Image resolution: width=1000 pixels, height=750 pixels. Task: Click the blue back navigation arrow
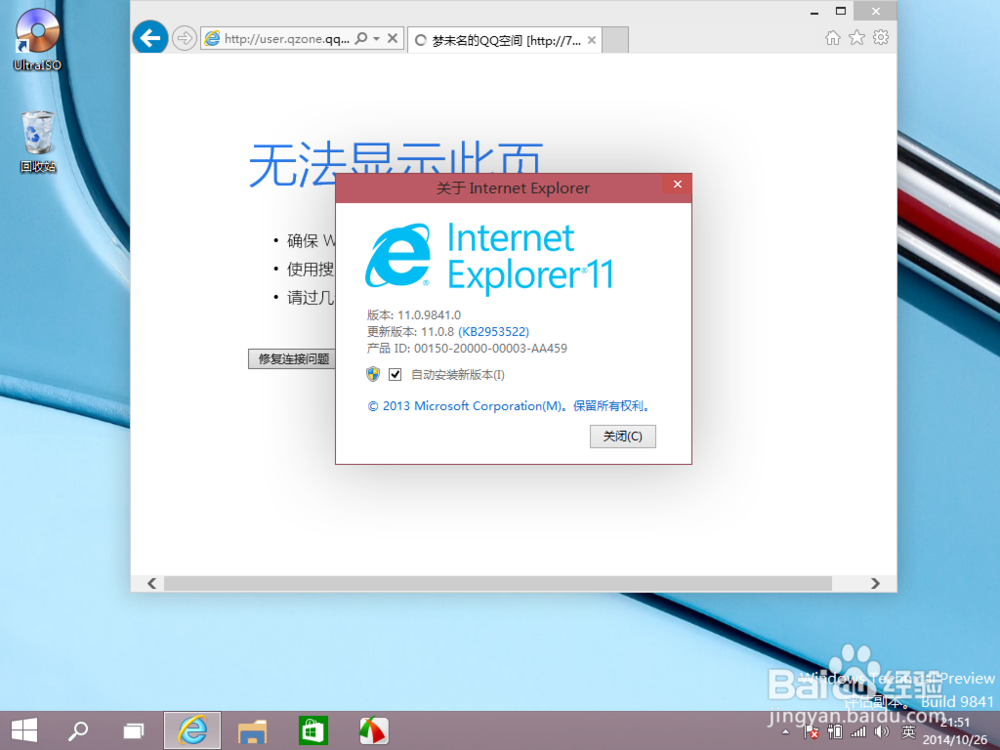point(150,37)
